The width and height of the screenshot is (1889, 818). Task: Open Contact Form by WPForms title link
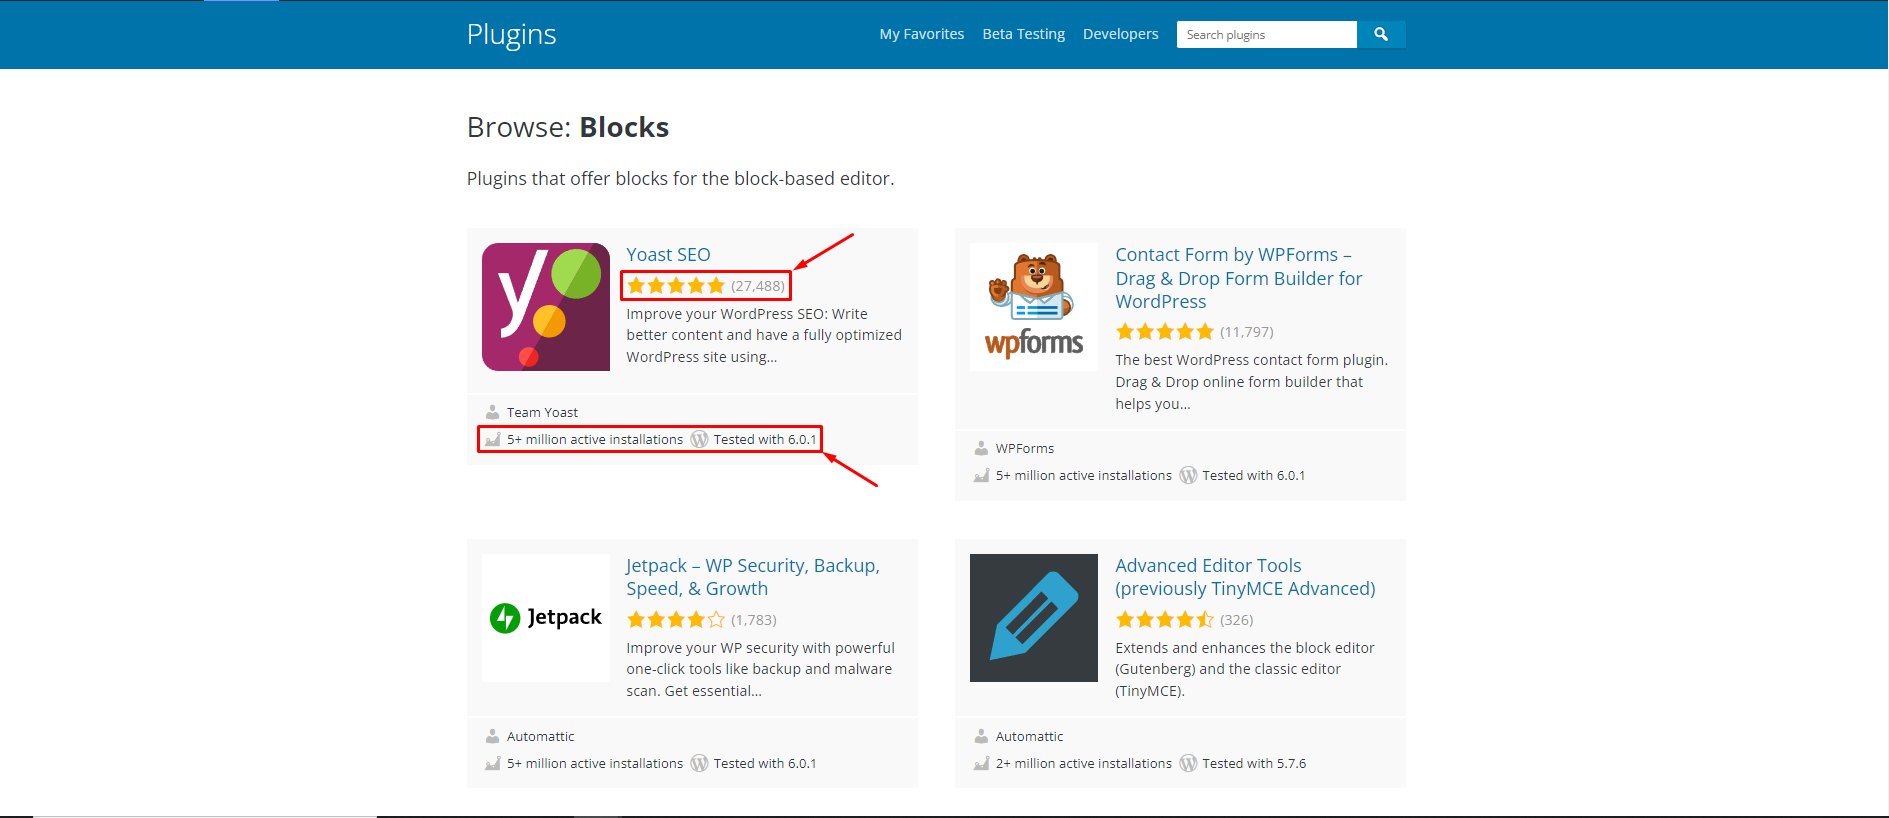pyautogui.click(x=1239, y=278)
